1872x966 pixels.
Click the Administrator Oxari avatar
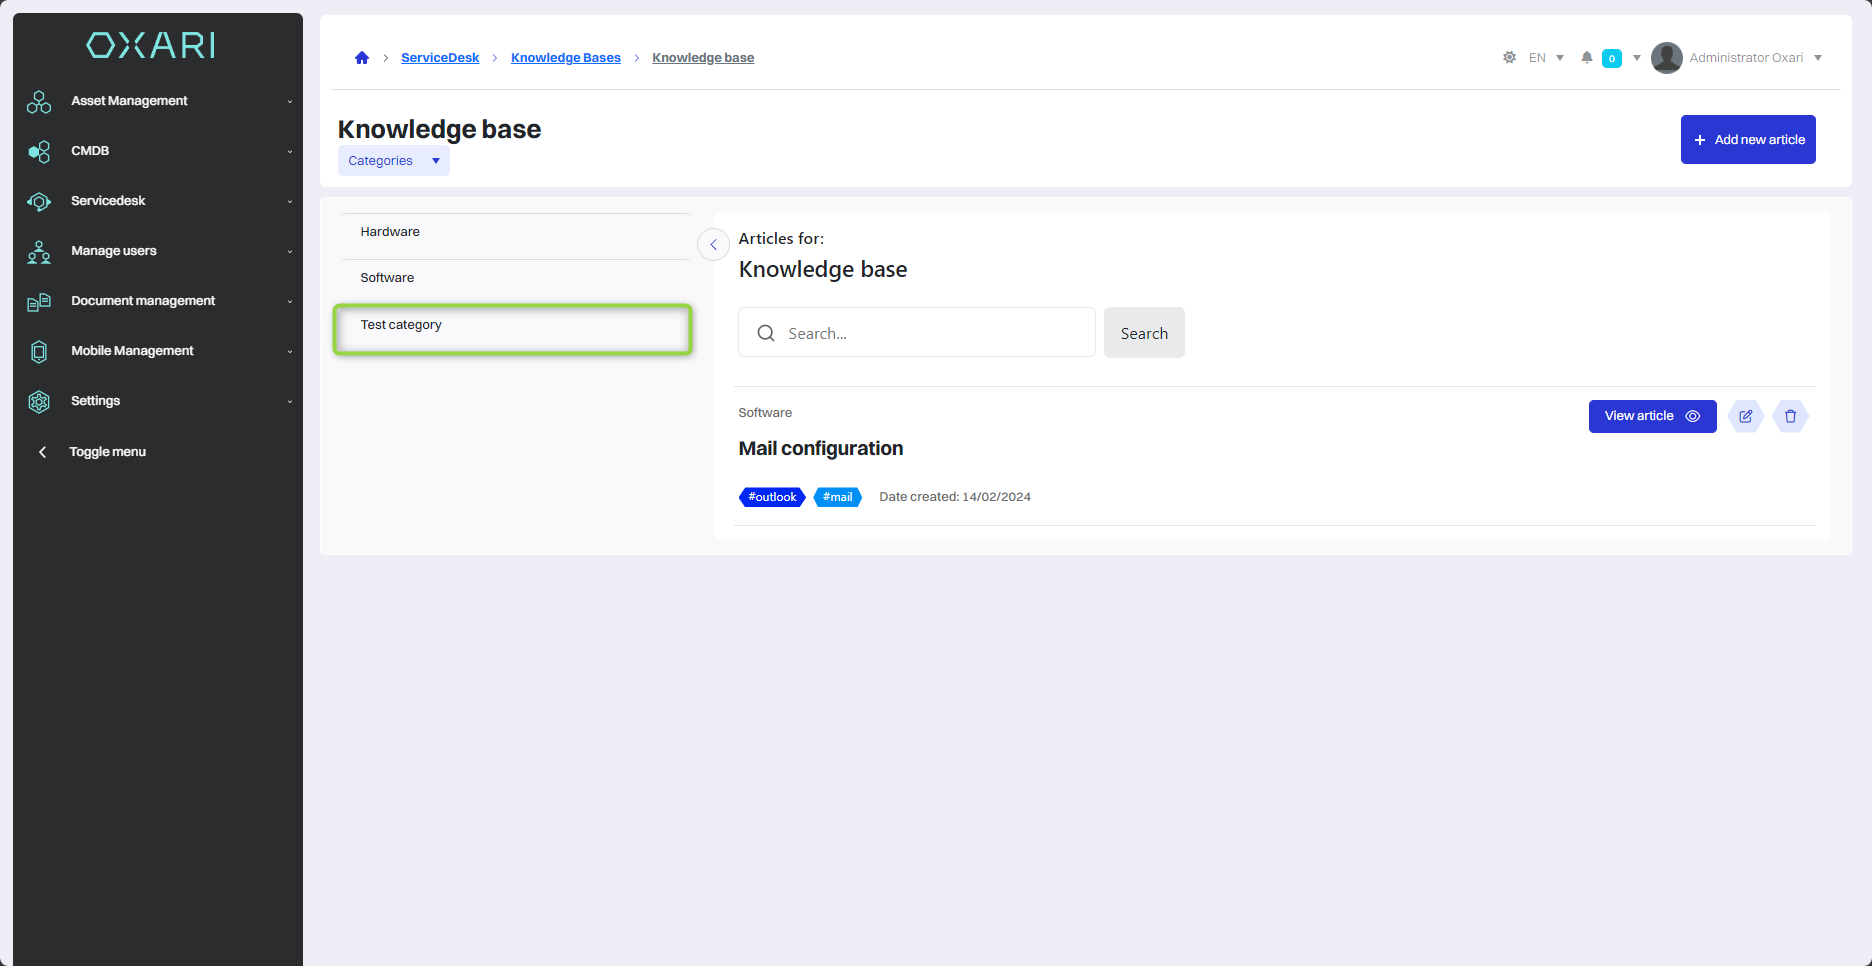[1666, 58]
